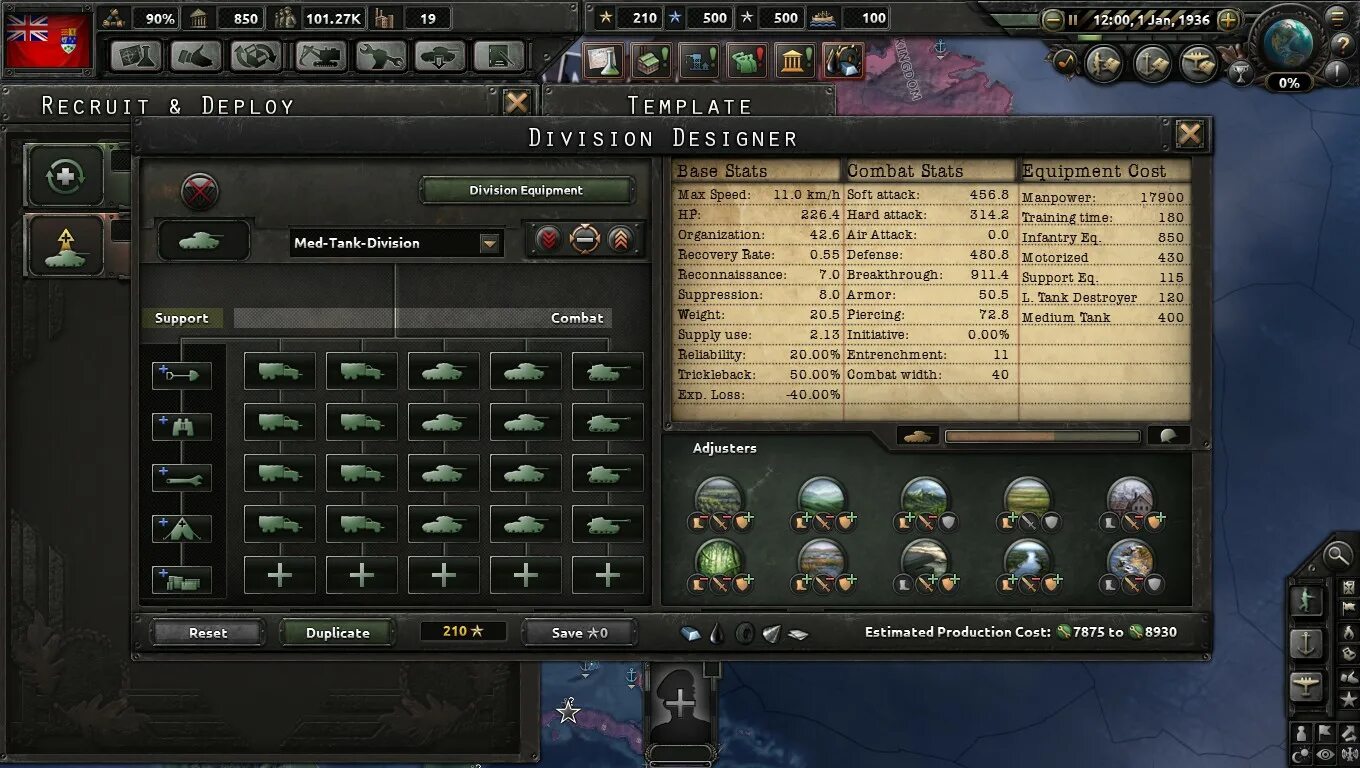The image size is (1360, 768).
Task: Select the tank division deploy tab
Action: coord(65,247)
